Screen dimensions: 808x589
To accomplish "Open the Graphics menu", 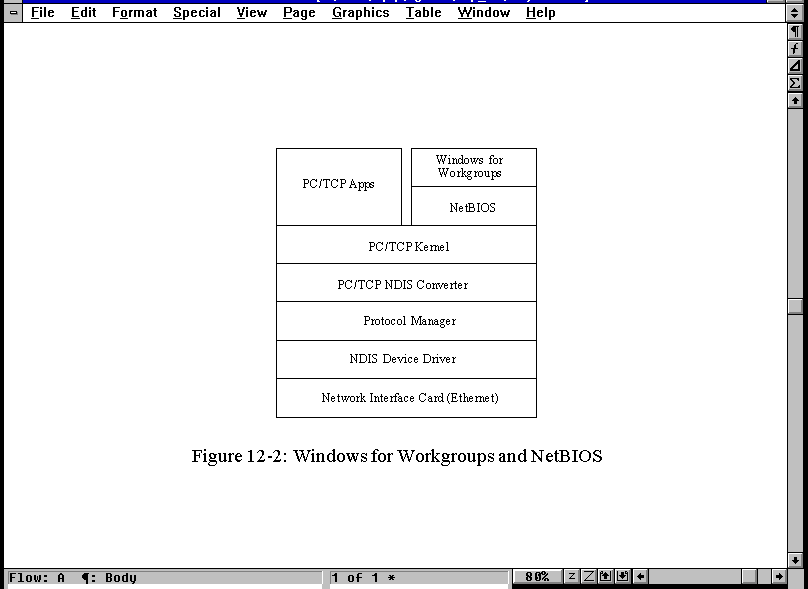I will (x=360, y=13).
